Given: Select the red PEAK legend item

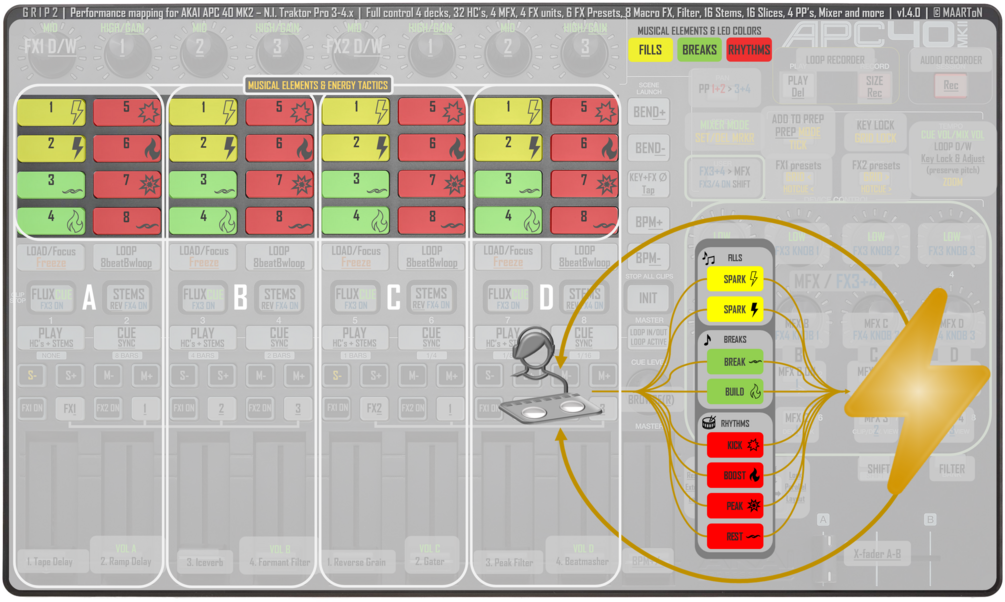Looking at the screenshot, I should click(735, 506).
